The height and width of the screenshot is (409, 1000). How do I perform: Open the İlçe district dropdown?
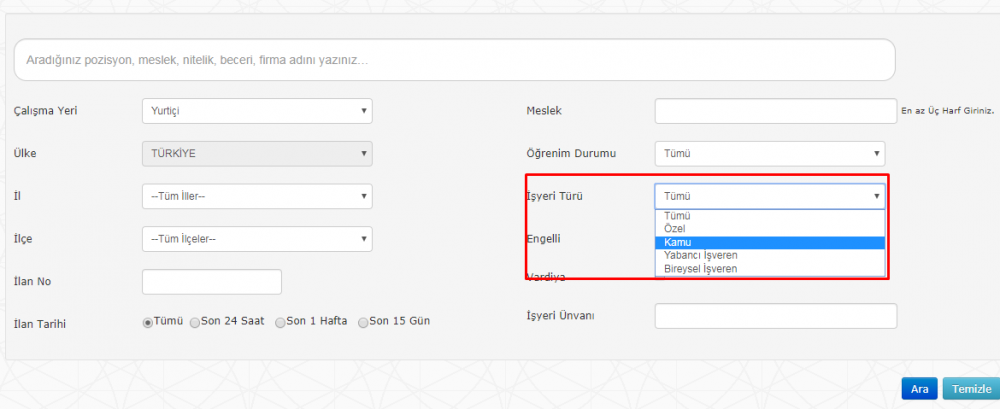(257, 239)
